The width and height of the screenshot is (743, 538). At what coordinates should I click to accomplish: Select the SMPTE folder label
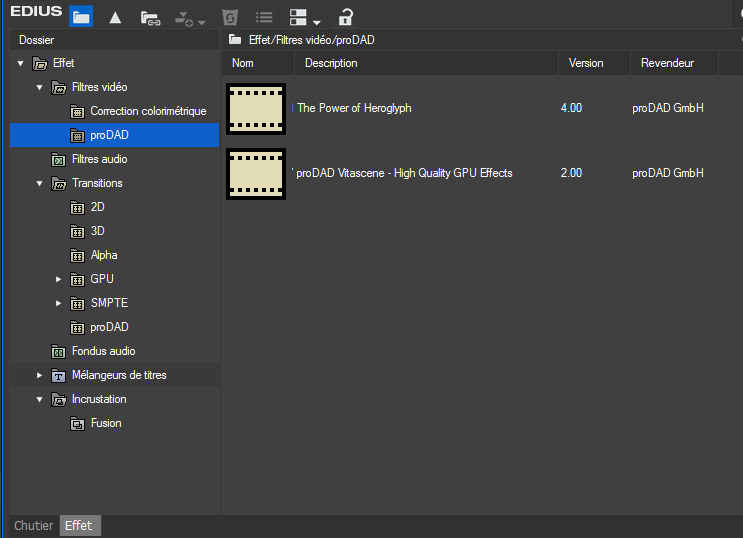click(x=109, y=303)
